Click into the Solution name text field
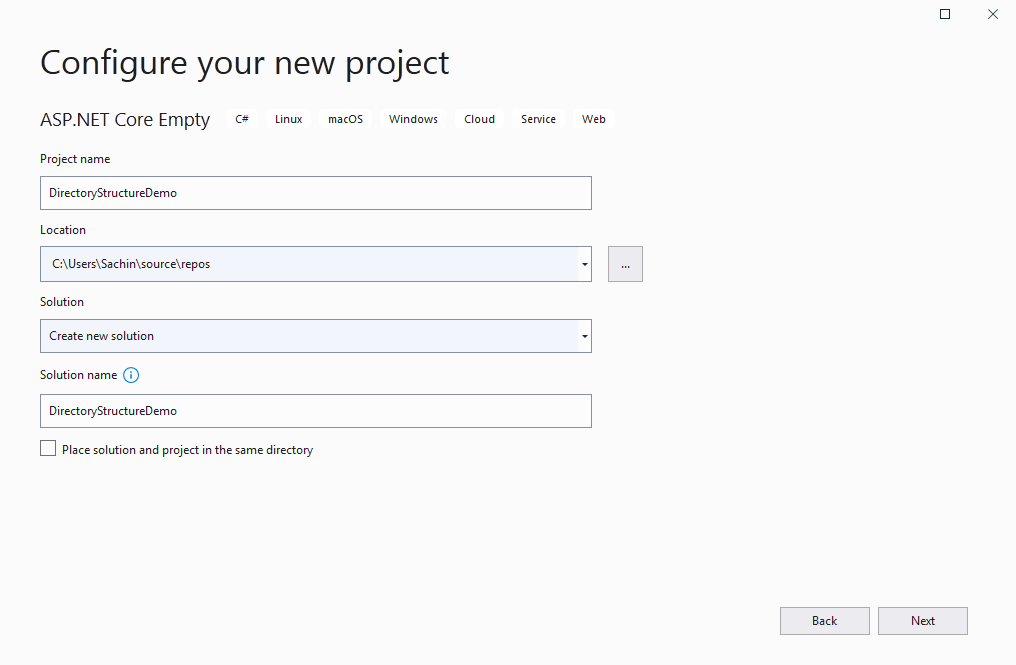Viewport: 1016px width, 665px height. tap(316, 411)
